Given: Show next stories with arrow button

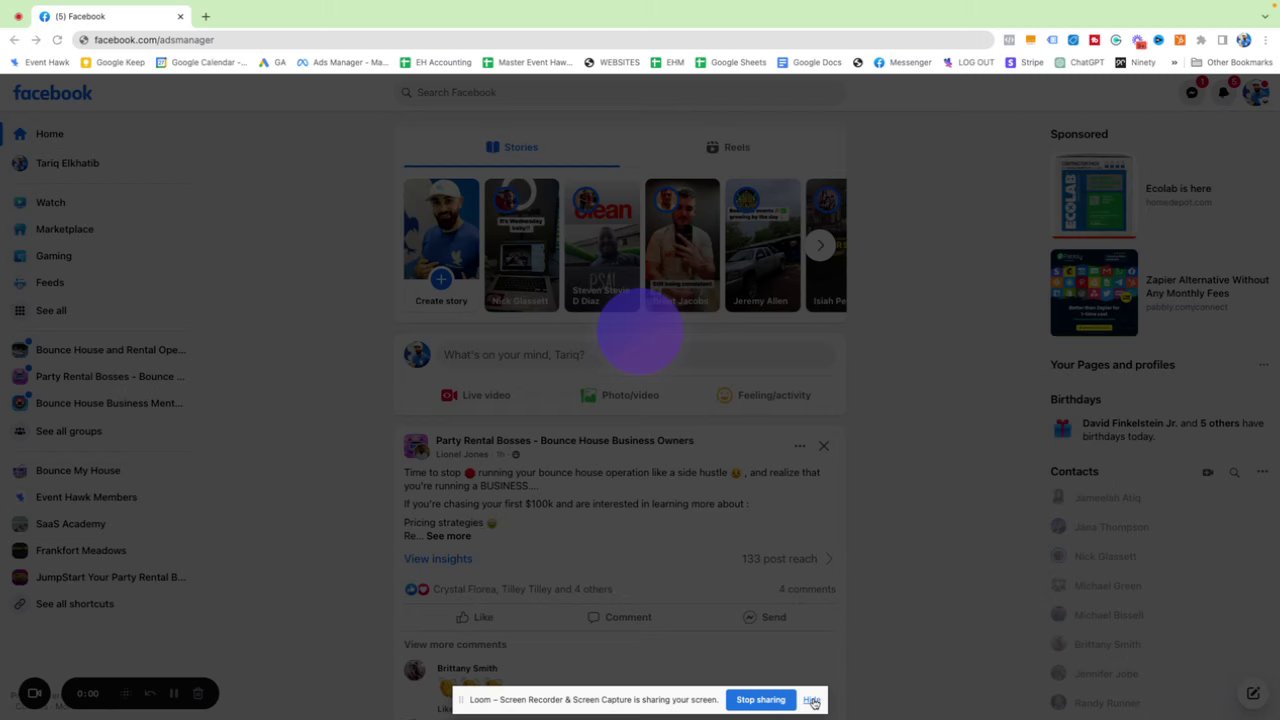Looking at the screenshot, I should [820, 245].
